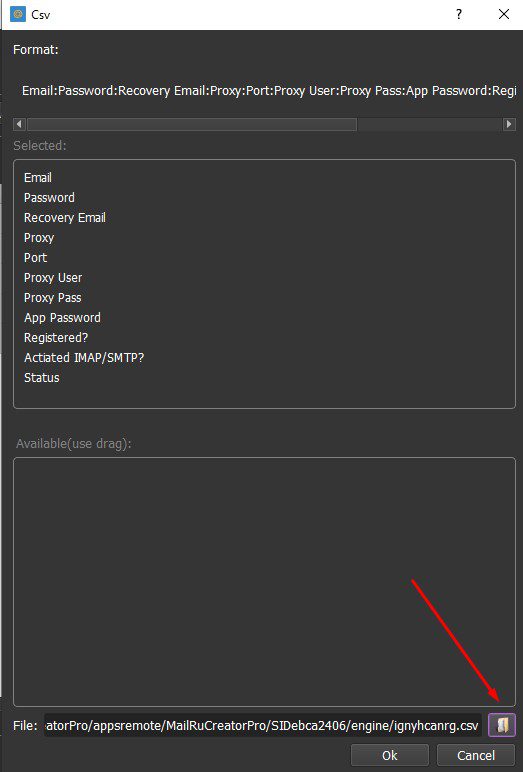Select the Port list item
This screenshot has width=523, height=772.
[x=35, y=257]
